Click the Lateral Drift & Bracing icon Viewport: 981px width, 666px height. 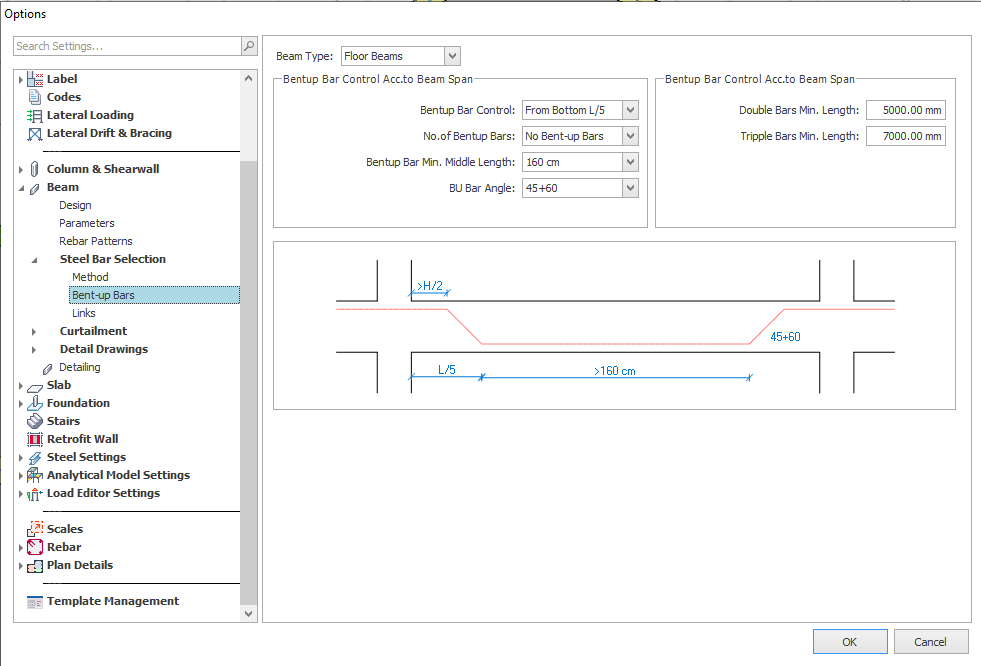(x=35, y=133)
